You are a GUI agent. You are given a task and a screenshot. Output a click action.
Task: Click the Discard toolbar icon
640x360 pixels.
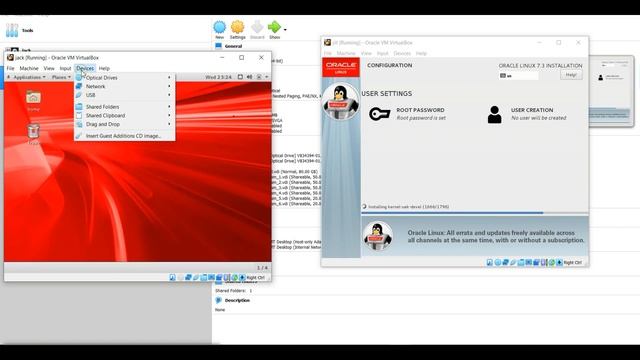[257, 28]
